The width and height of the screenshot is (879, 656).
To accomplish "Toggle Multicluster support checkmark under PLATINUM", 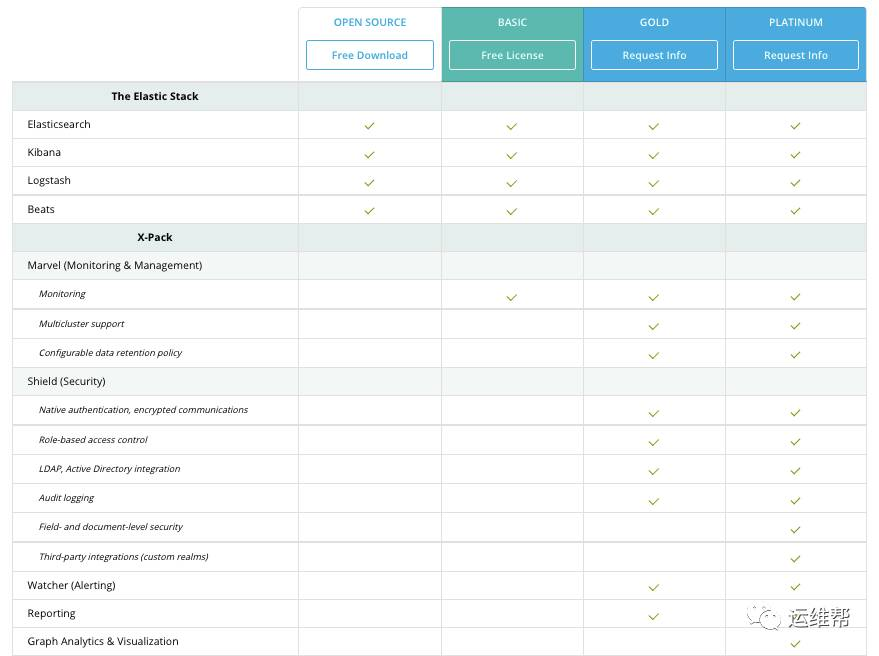I will (795, 325).
